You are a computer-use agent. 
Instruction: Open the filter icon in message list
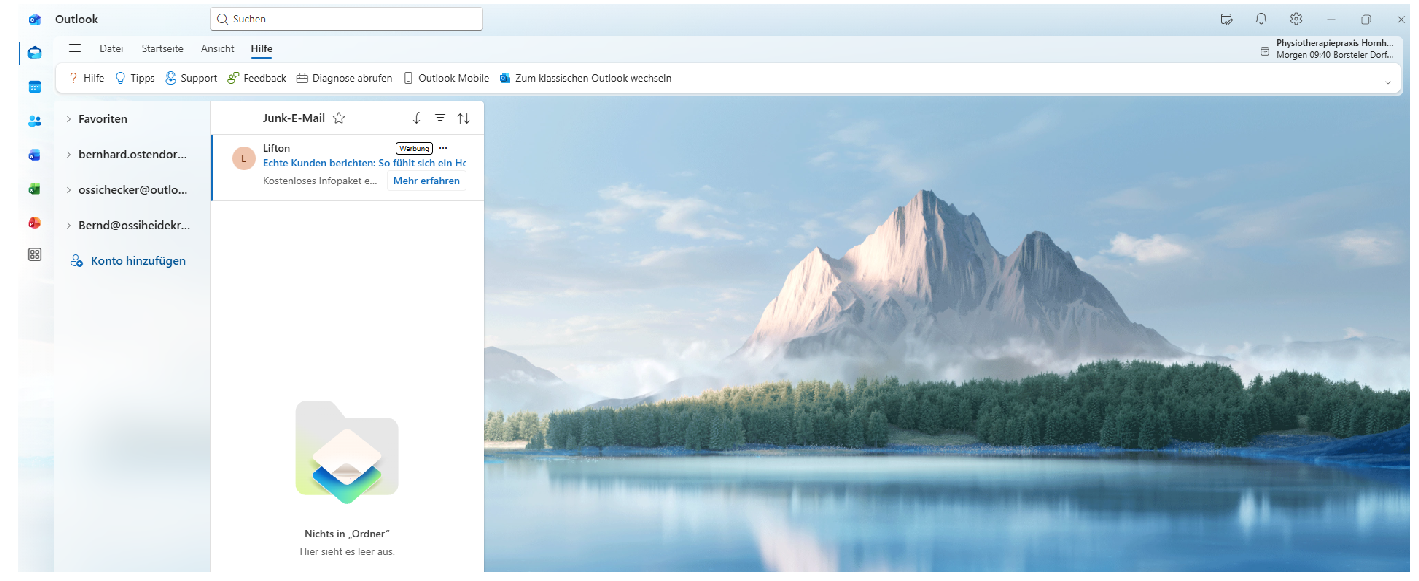tap(440, 118)
